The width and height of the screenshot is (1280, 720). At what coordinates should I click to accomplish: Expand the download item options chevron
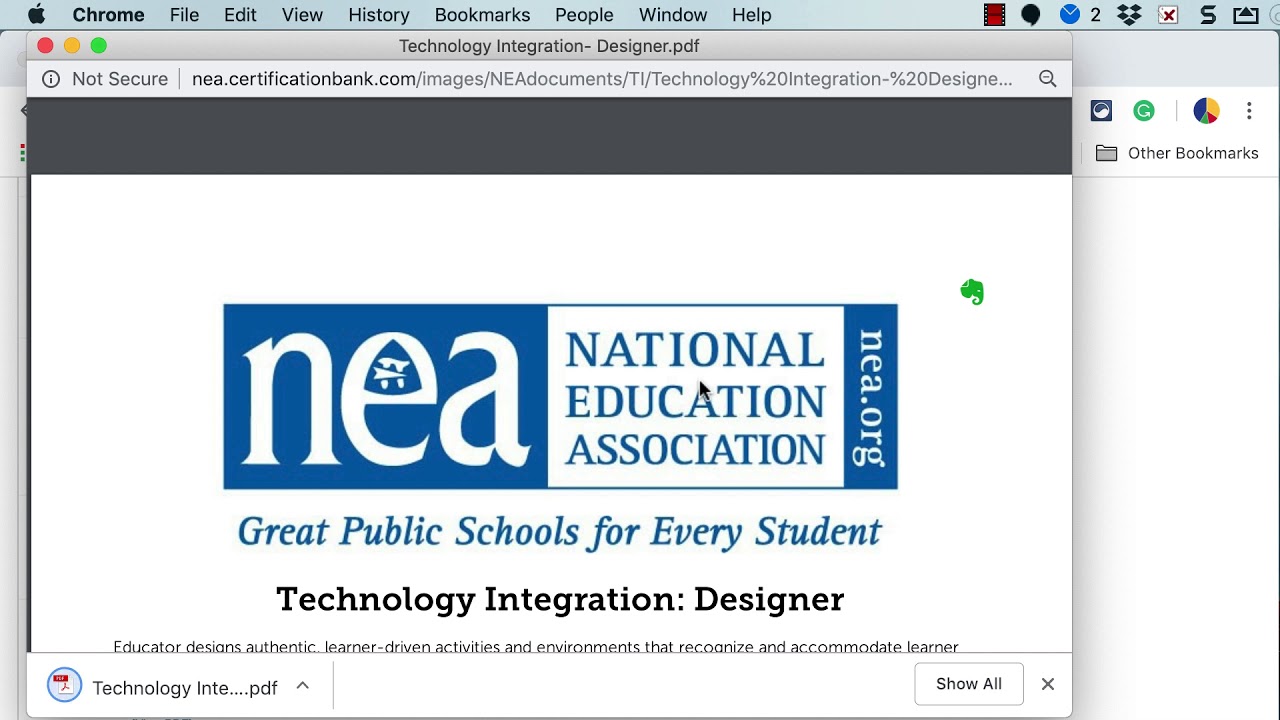click(303, 686)
